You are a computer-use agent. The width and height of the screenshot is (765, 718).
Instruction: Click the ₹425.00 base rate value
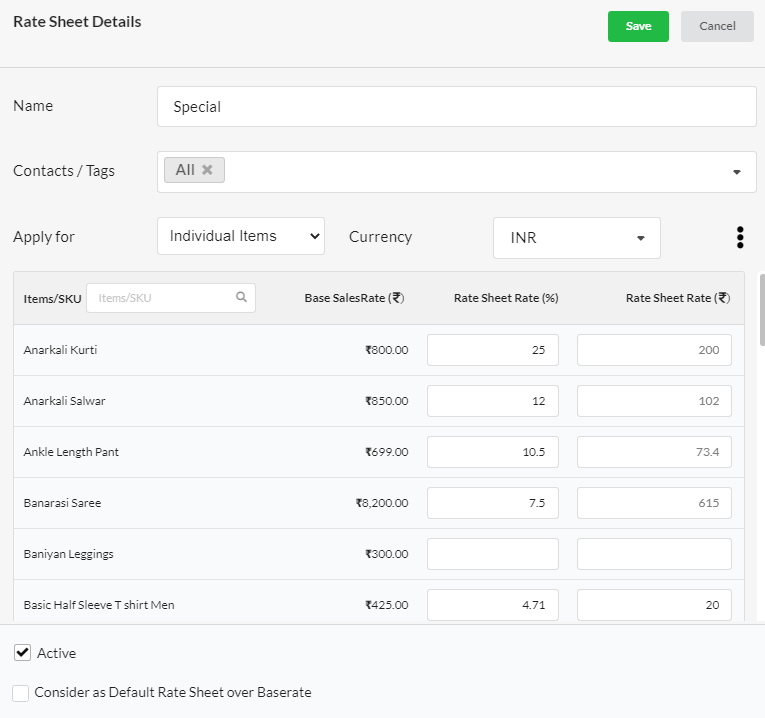pos(387,605)
